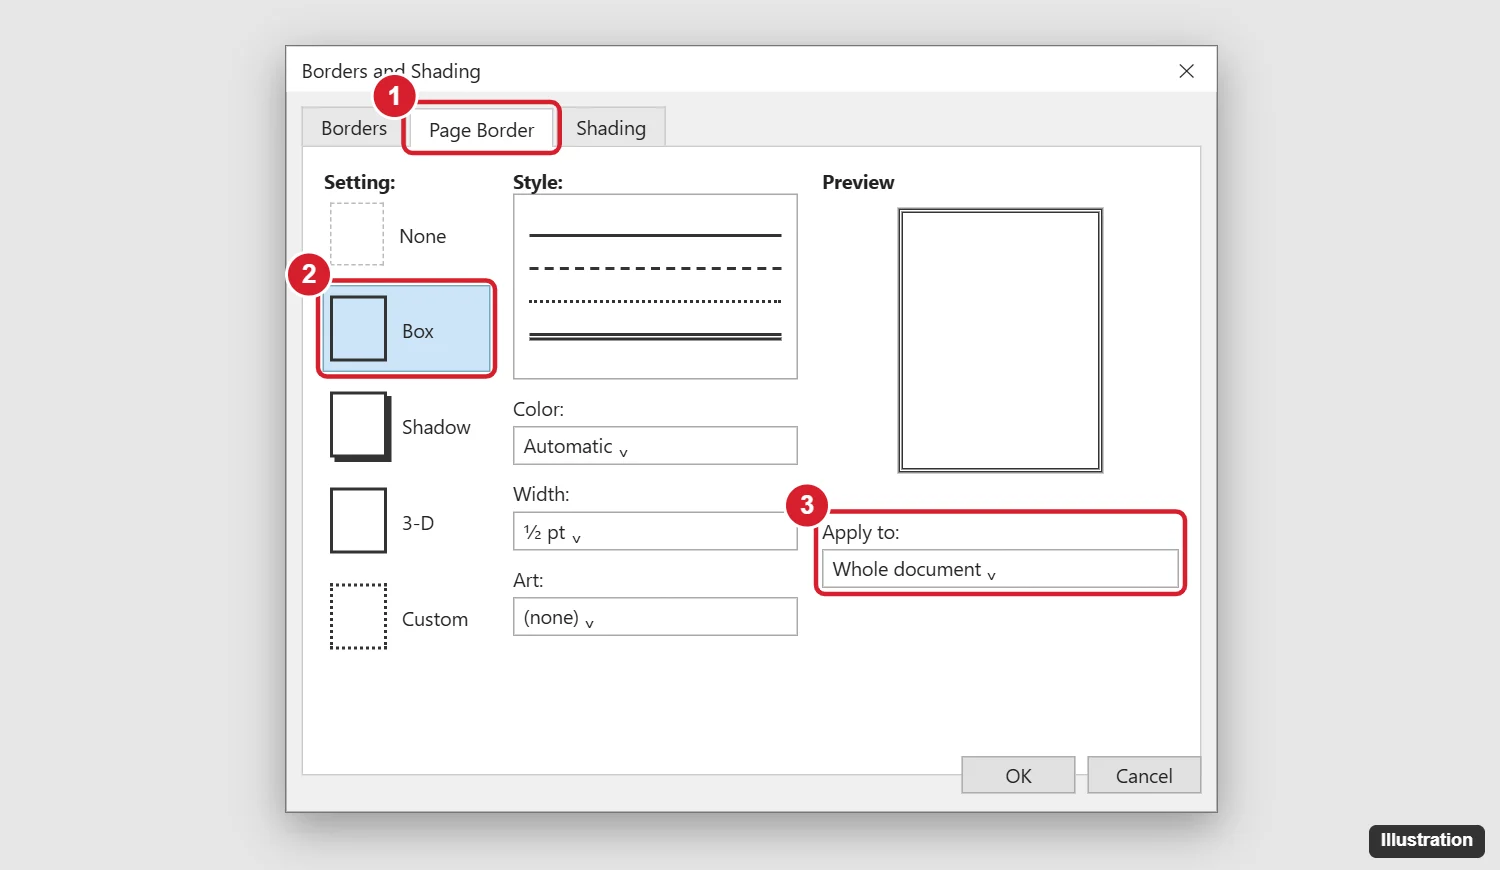Image resolution: width=1500 pixels, height=870 pixels.
Task: Click the OK button
Action: click(1018, 775)
